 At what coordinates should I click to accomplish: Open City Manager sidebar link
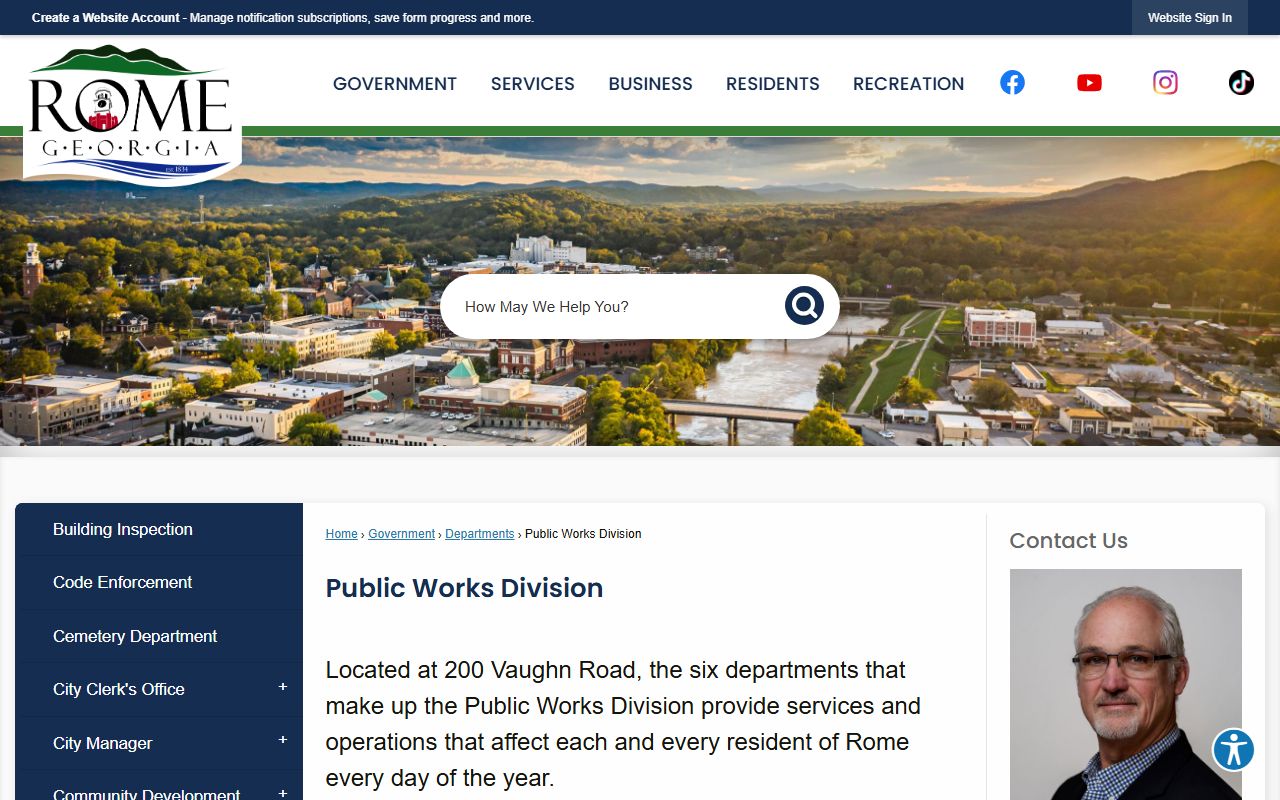(103, 743)
